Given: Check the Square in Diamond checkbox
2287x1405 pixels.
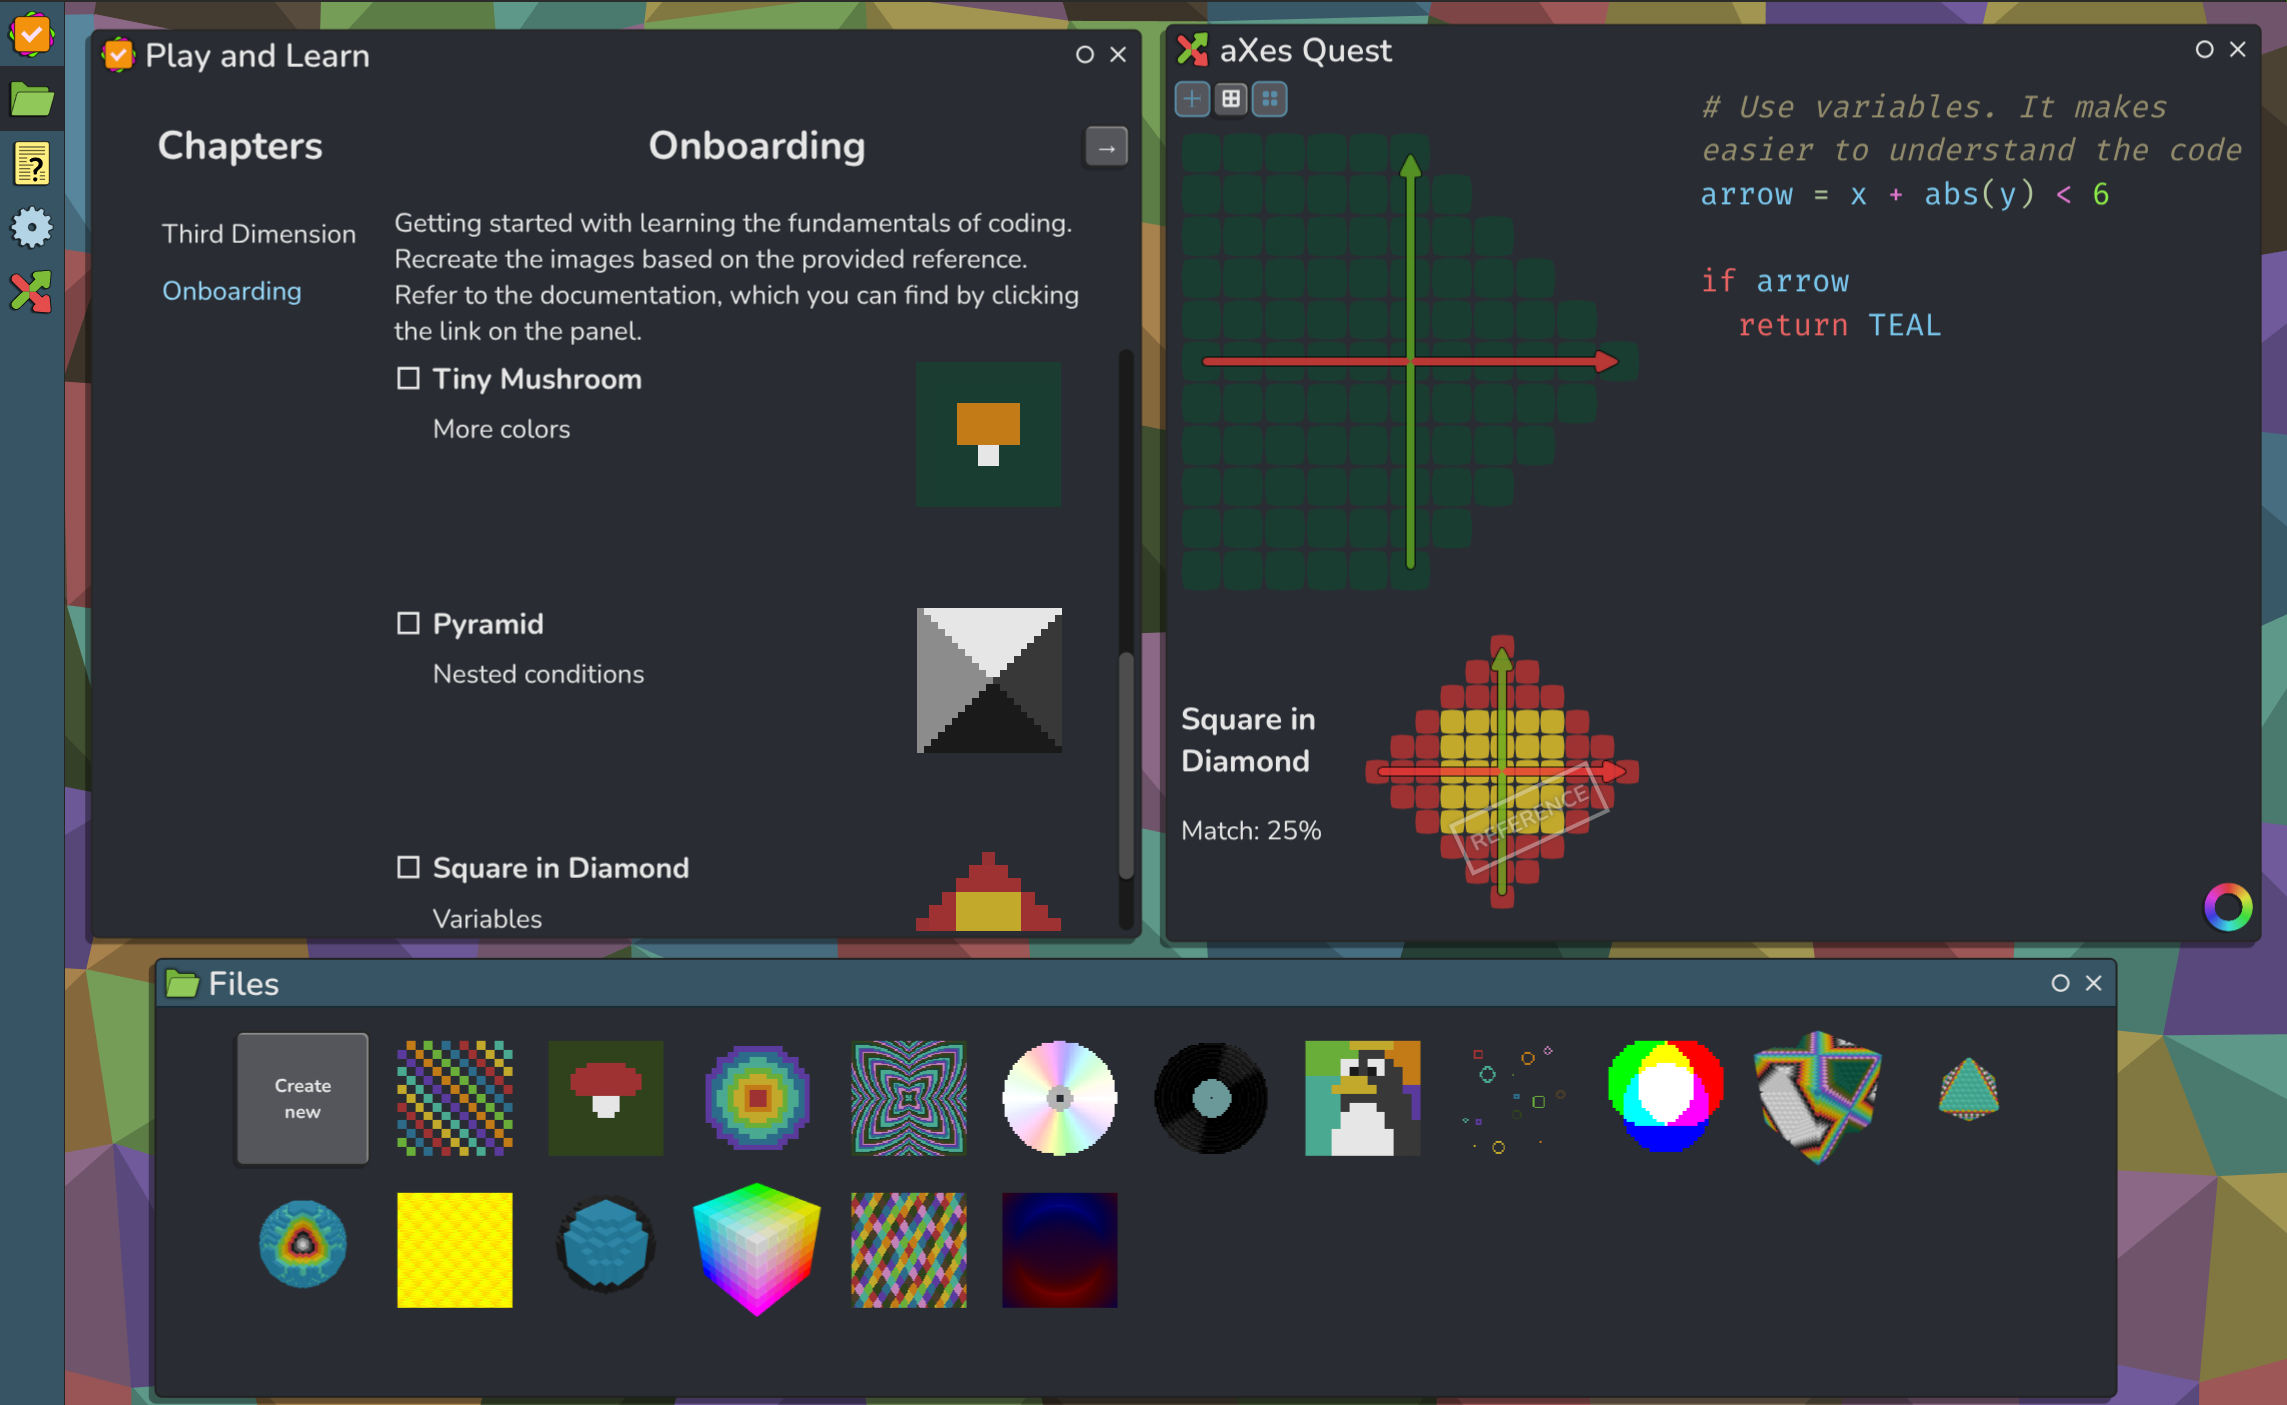Looking at the screenshot, I should pos(408,867).
